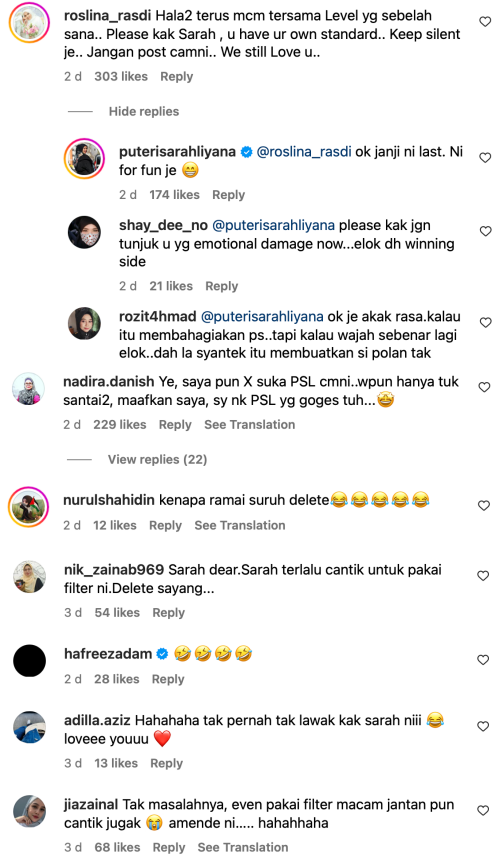Reply to roslina_rasdi's comment
500x867 pixels.
[x=176, y=77]
